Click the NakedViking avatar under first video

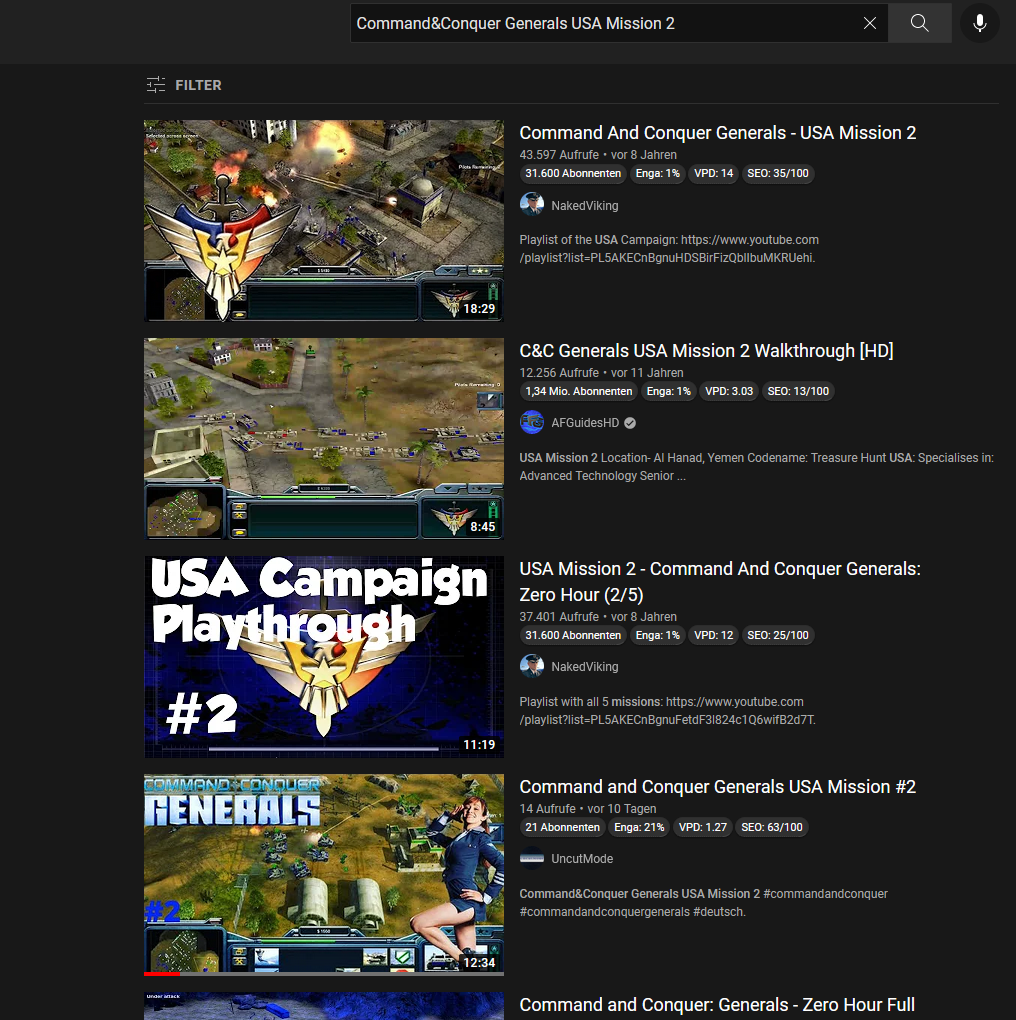[532, 205]
